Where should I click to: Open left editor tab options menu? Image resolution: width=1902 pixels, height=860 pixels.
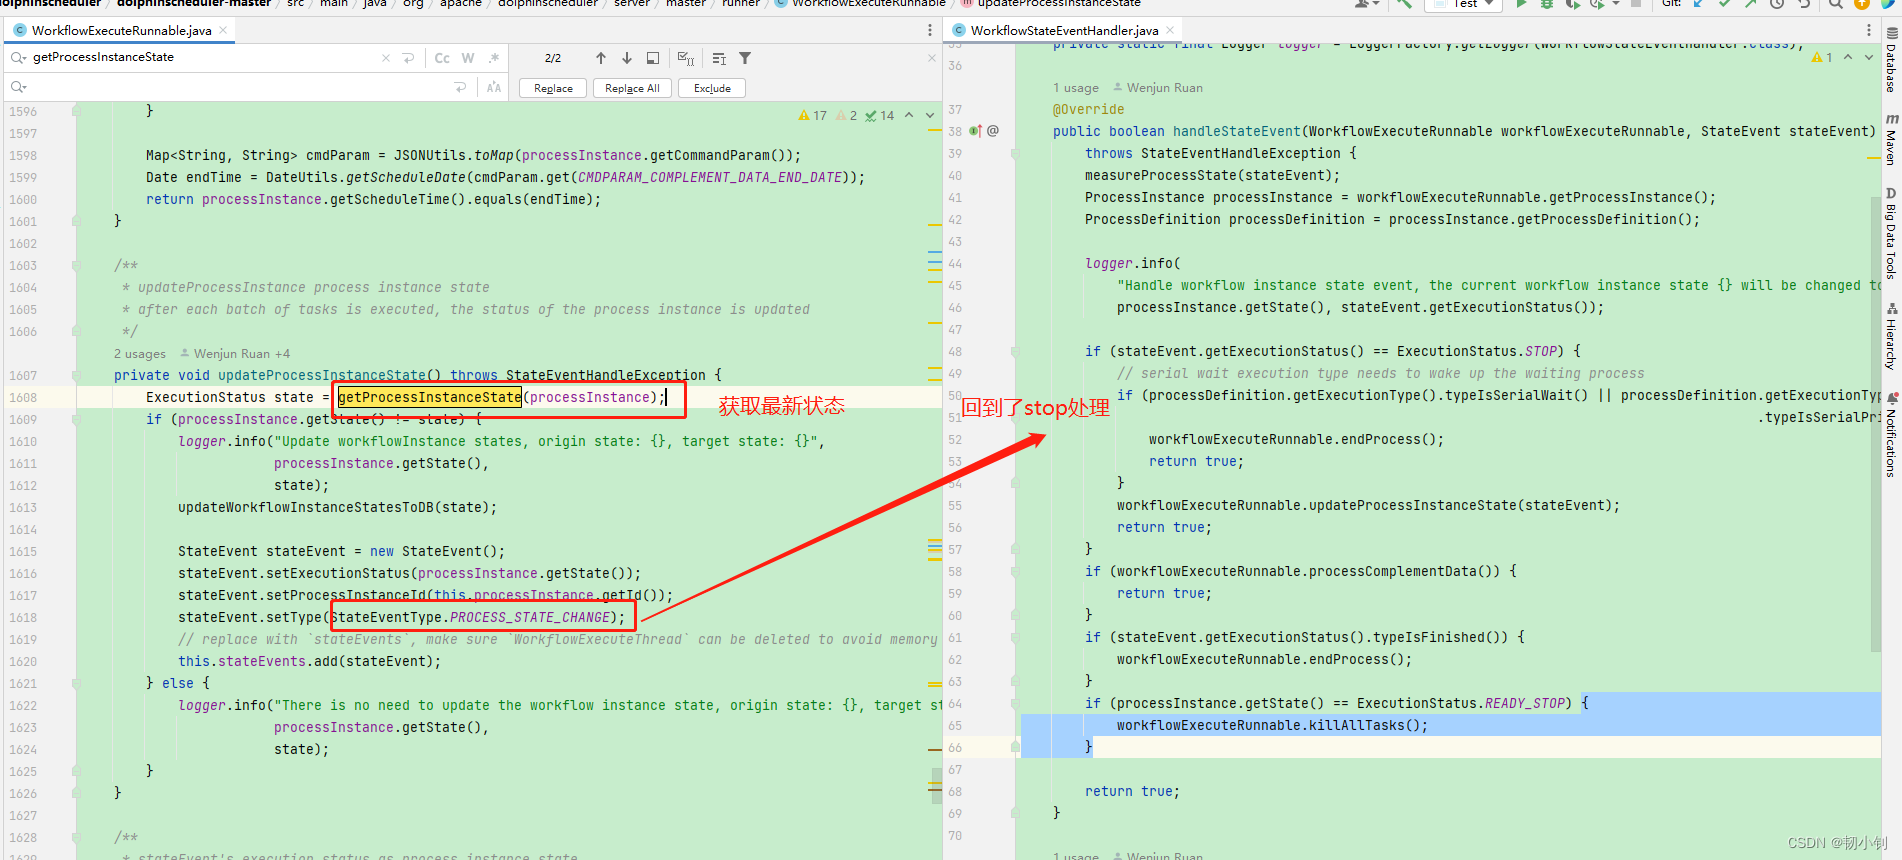pyautogui.click(x=930, y=31)
